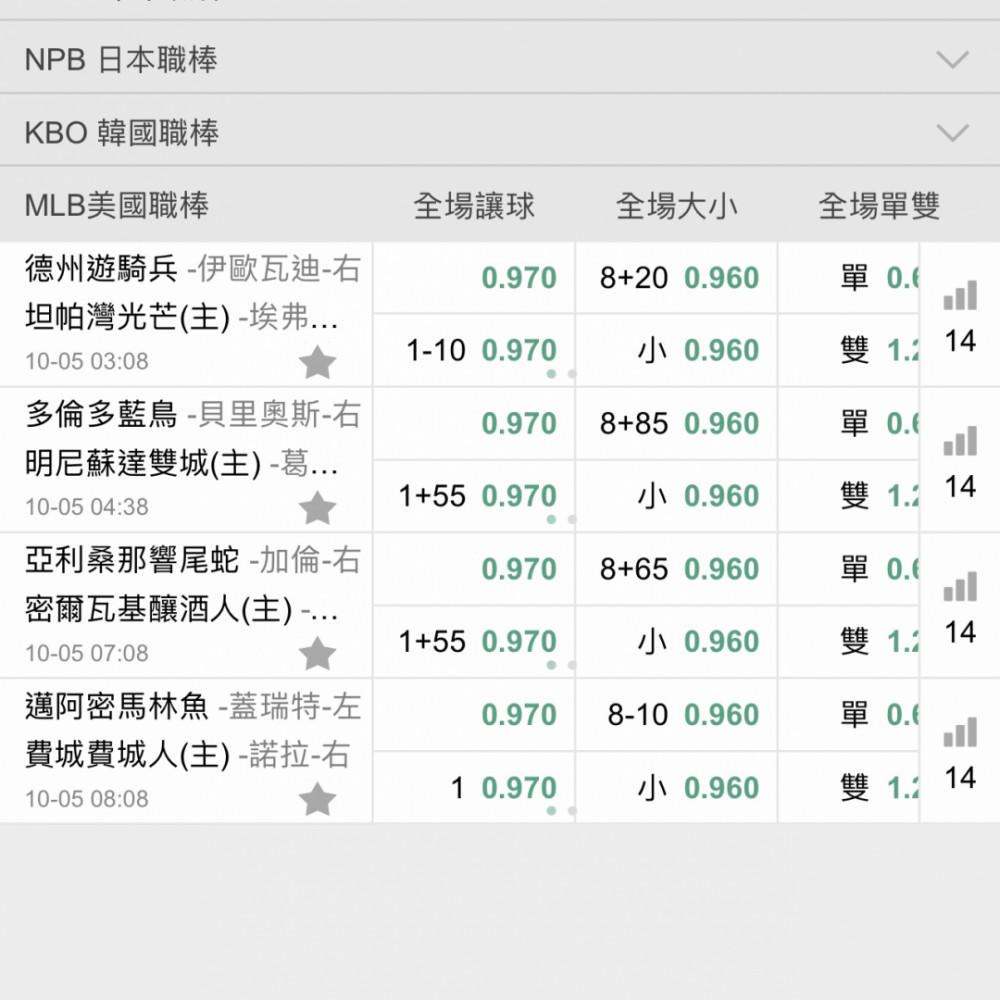Select 多倫多藍鳥 handicap odds 0.970

[474, 423]
